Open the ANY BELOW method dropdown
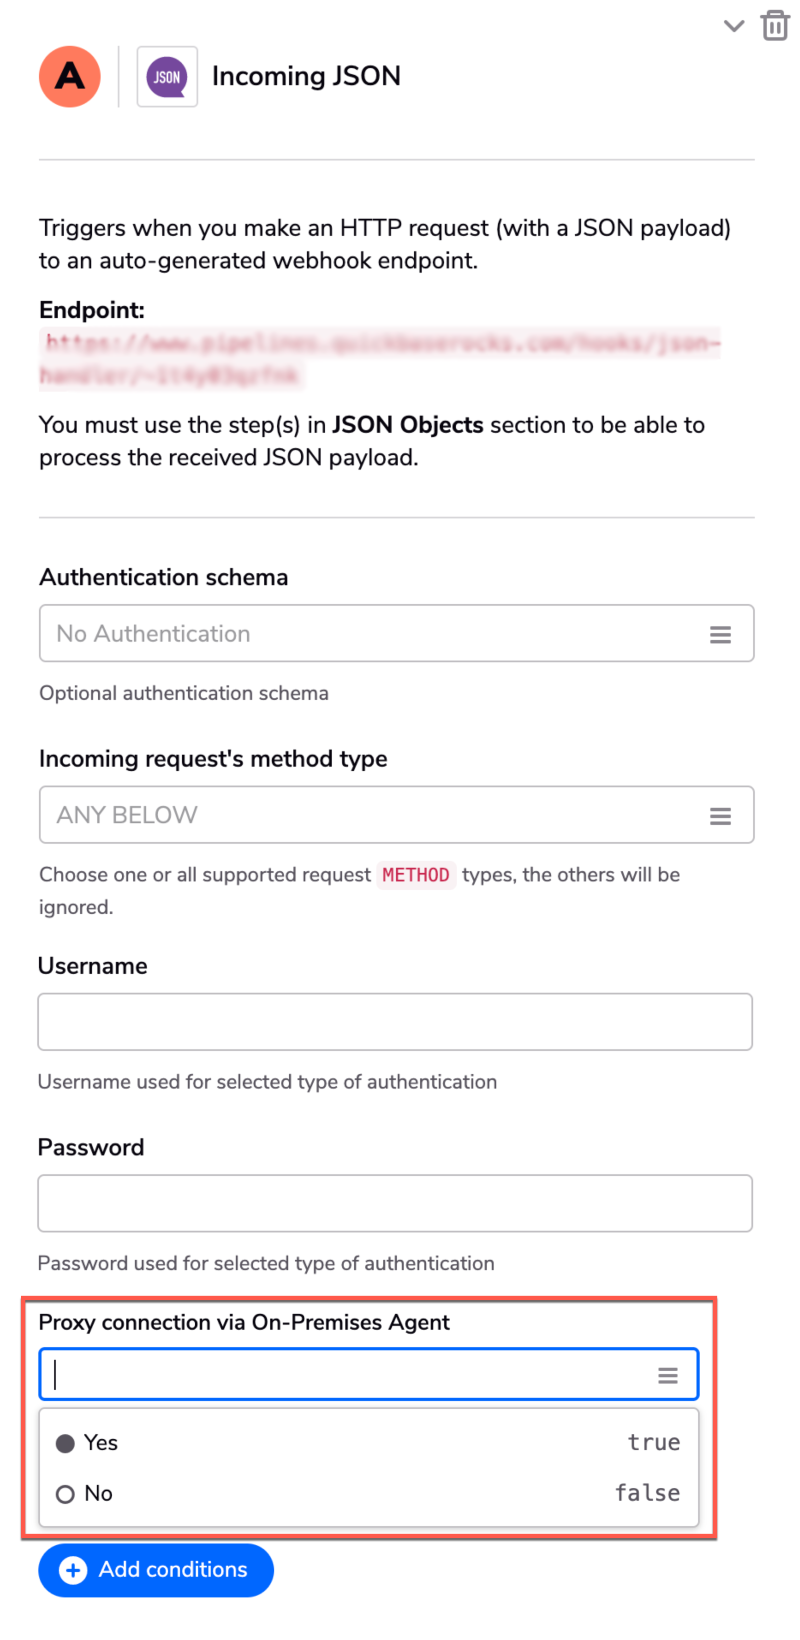The height and width of the screenshot is (1640, 800). point(396,815)
